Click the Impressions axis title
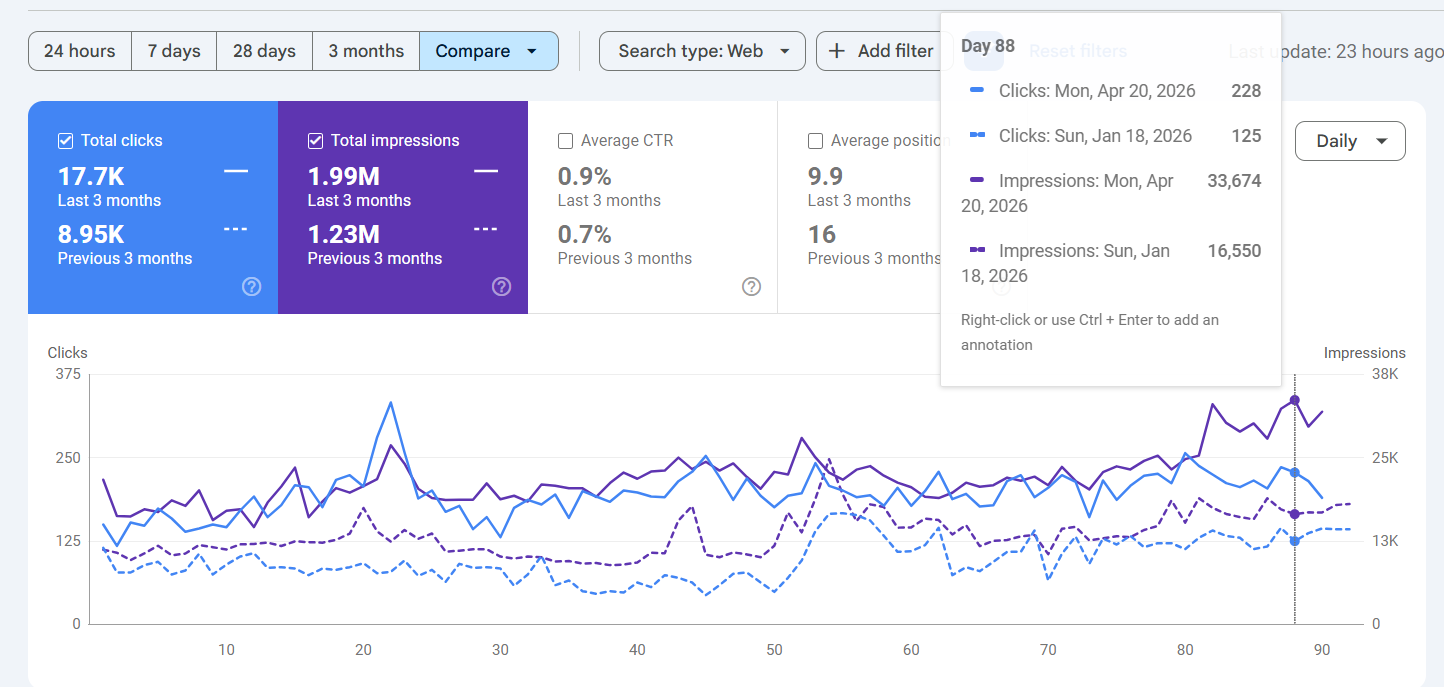This screenshot has height=687, width=1444. click(x=1364, y=353)
